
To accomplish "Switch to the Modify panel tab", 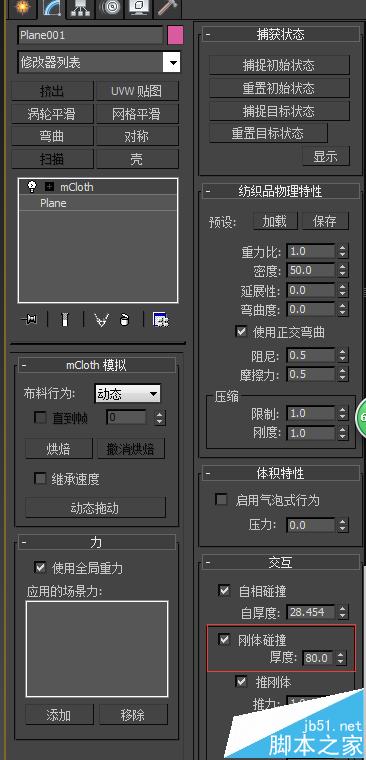I will click(x=52, y=8).
